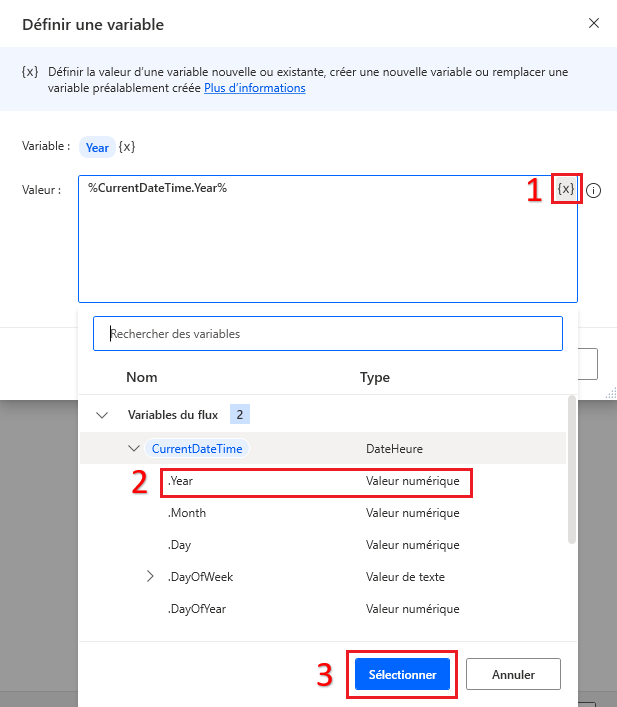617x707 pixels.
Task: Open variable picker next to Year chip
Action: click(x=127, y=147)
